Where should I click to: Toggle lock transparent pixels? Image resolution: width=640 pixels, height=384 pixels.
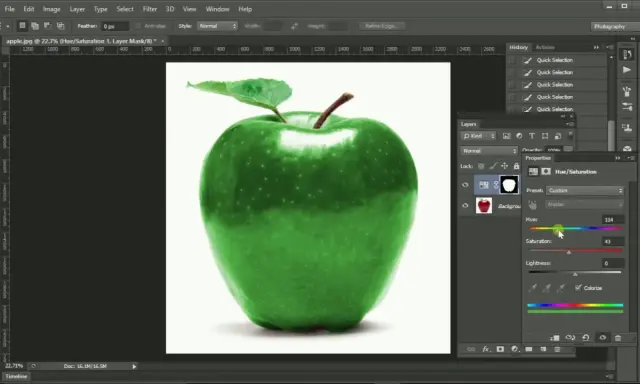[481, 166]
